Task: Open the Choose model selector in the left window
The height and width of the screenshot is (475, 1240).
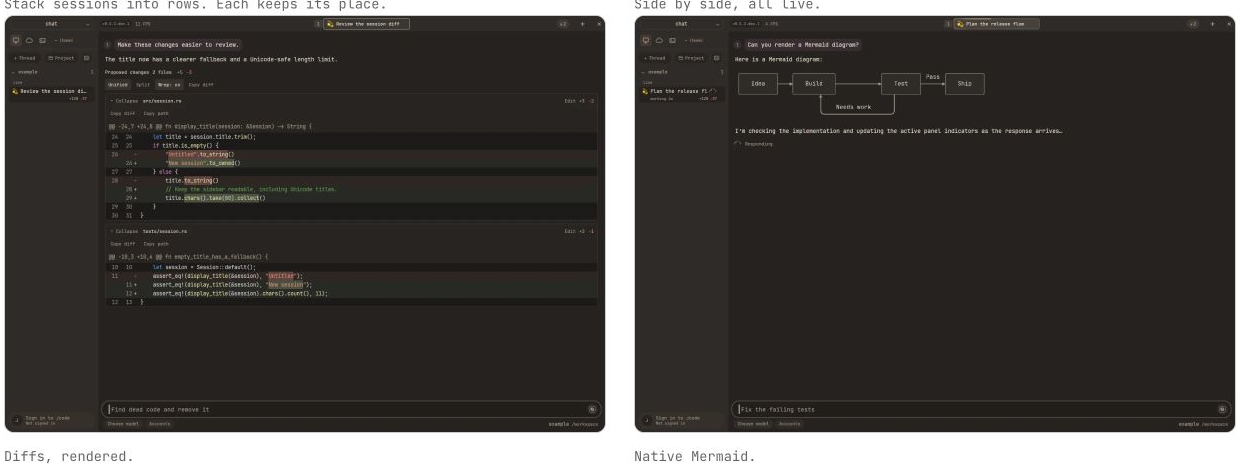Action: (x=124, y=424)
